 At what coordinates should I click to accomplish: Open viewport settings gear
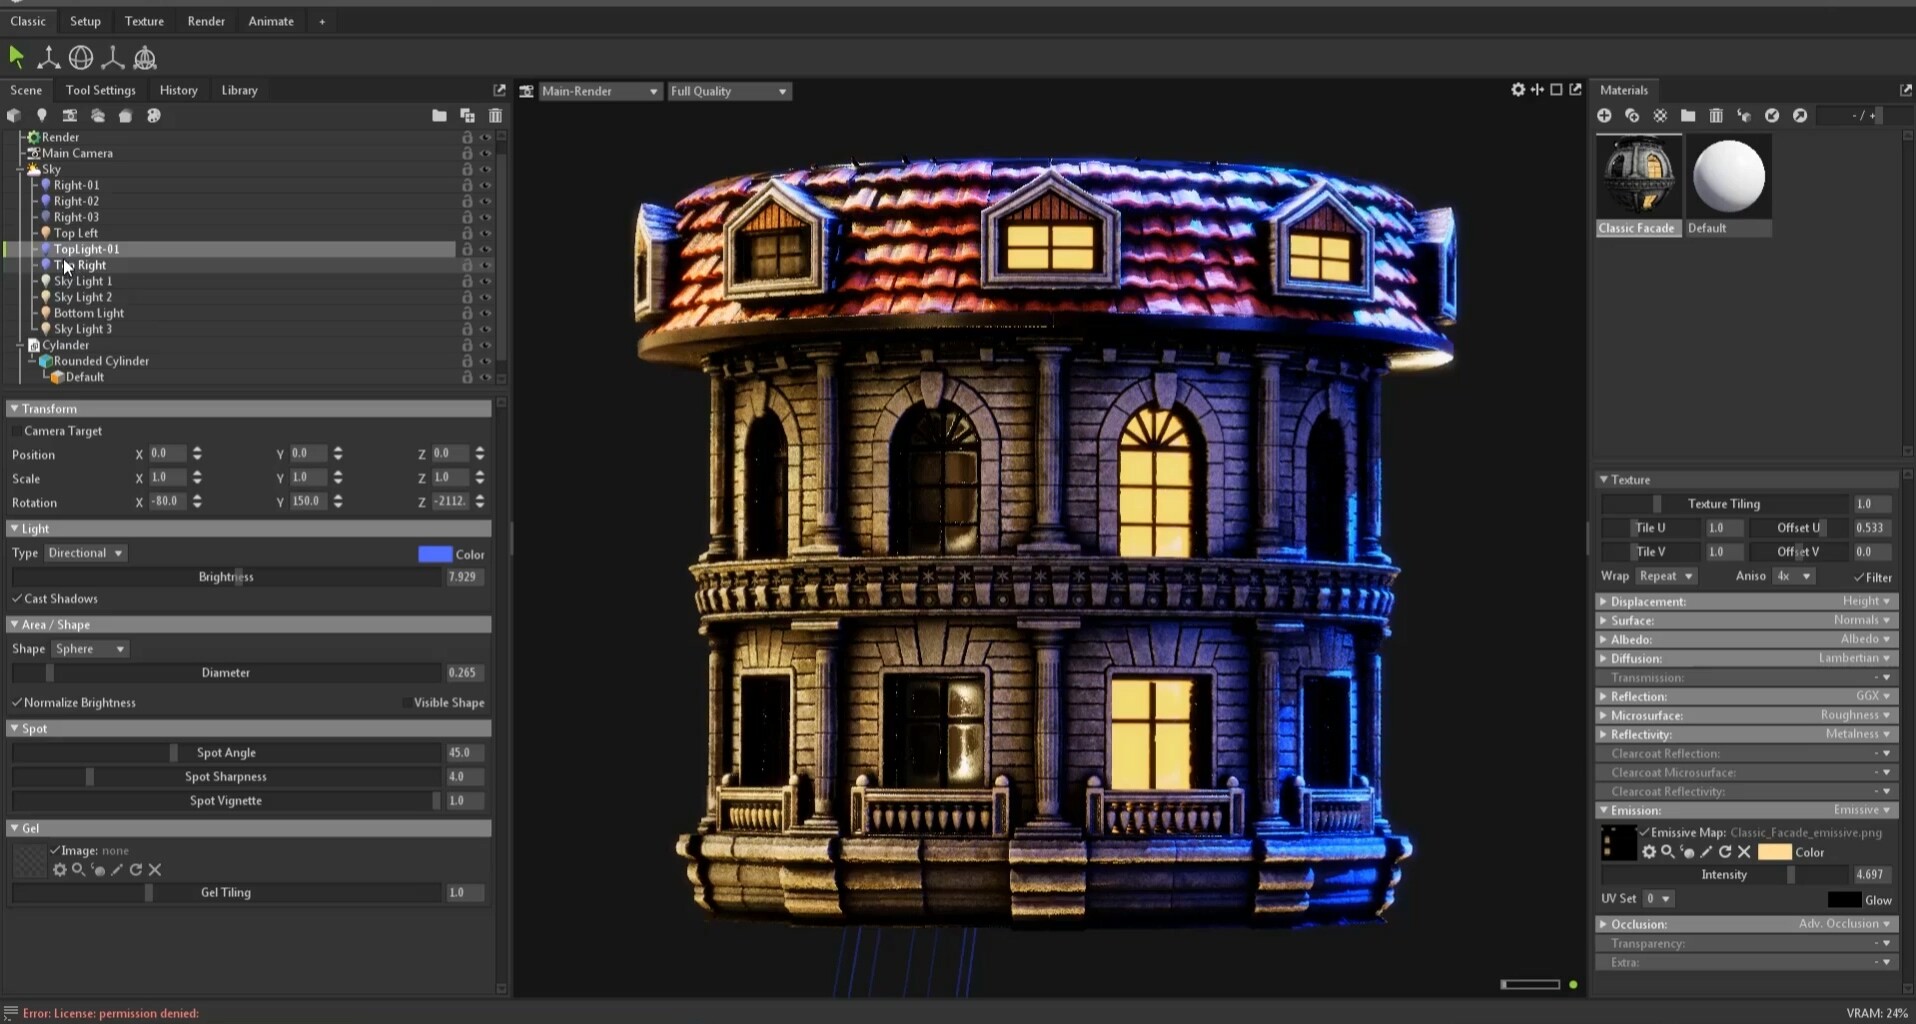click(1518, 90)
